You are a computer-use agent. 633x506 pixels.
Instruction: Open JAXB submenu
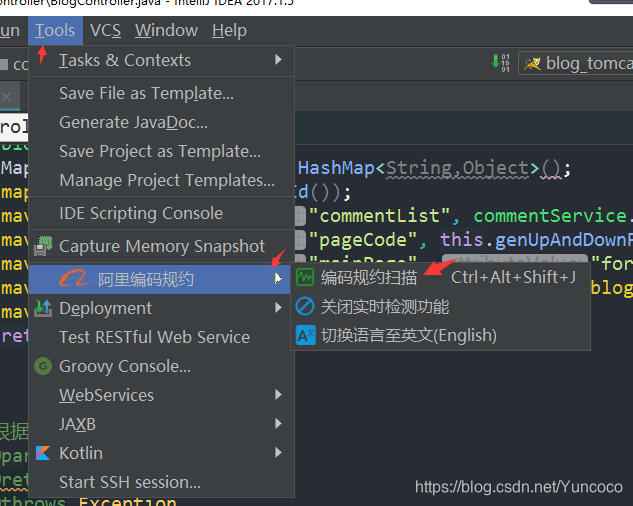[161, 424]
